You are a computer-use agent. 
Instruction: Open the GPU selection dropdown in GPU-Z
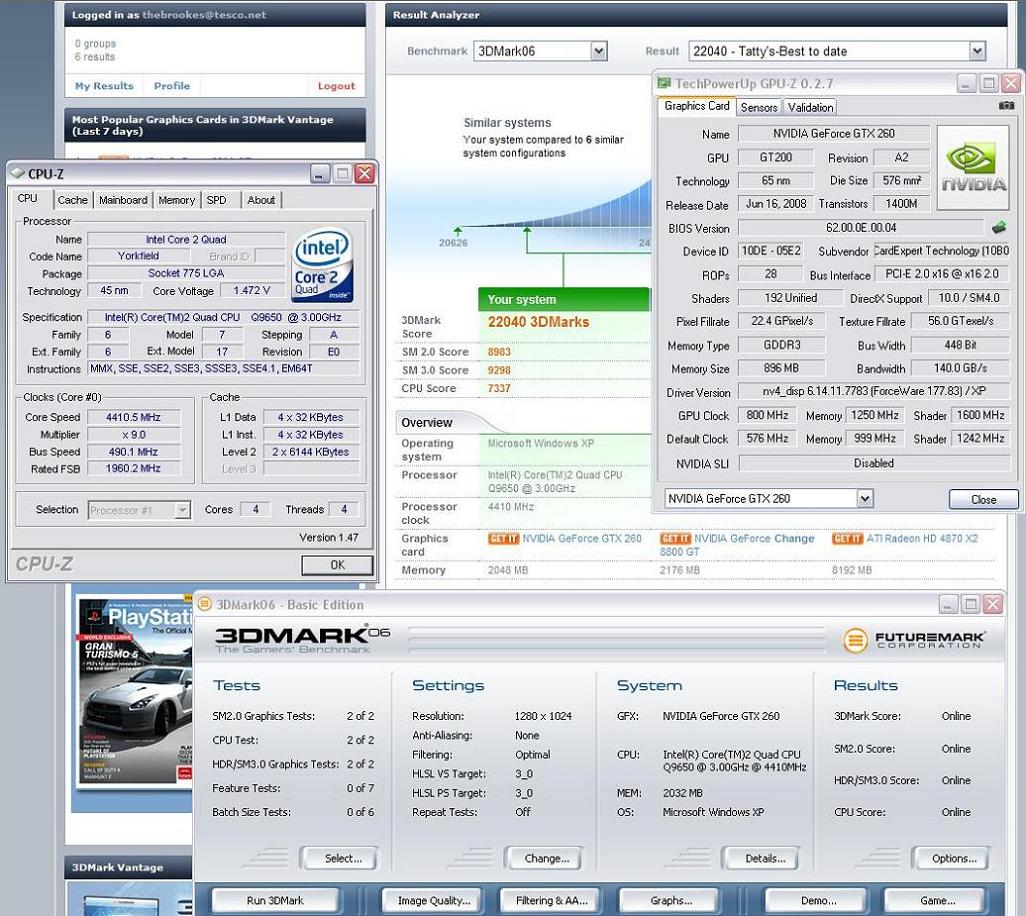pos(865,499)
